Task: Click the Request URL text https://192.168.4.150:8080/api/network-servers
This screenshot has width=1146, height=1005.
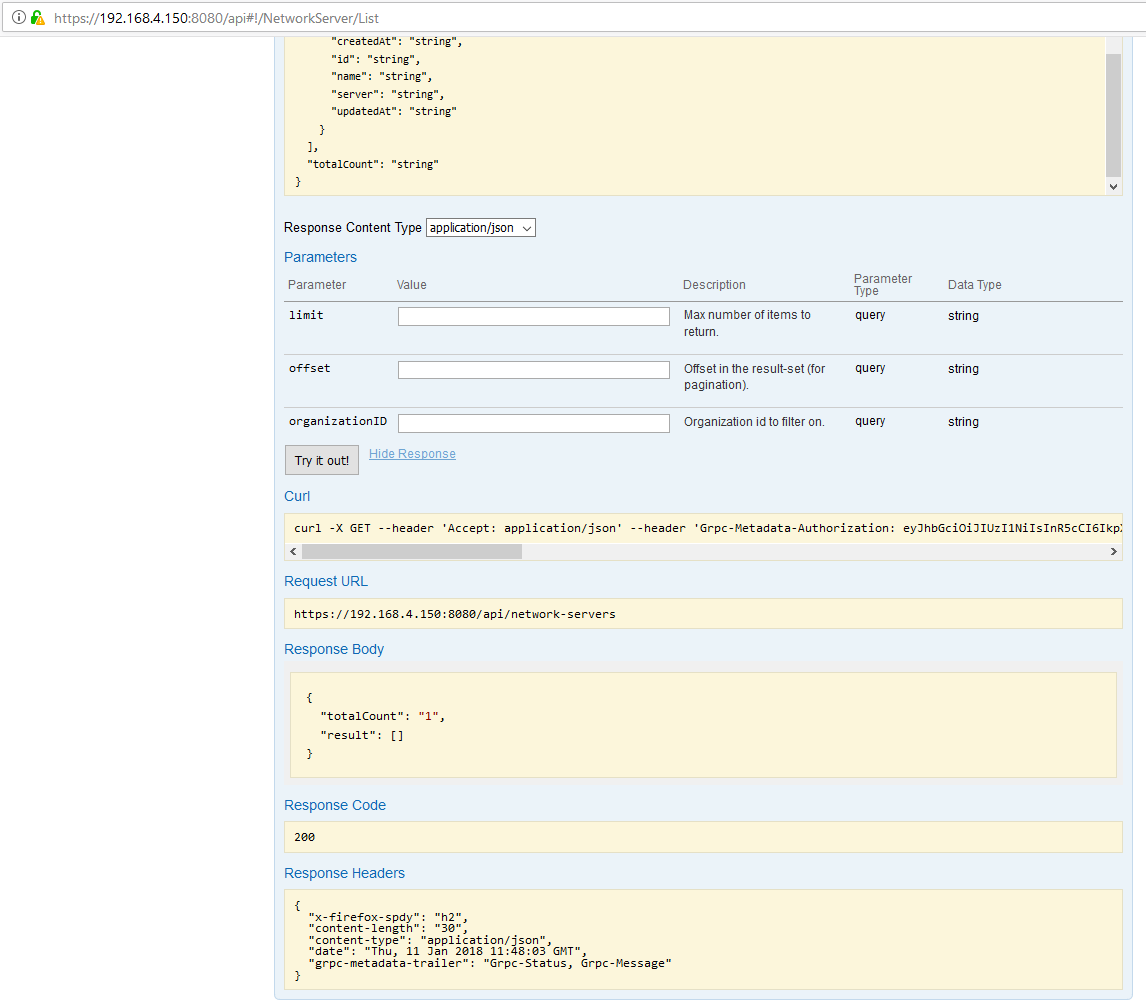Action: (455, 614)
